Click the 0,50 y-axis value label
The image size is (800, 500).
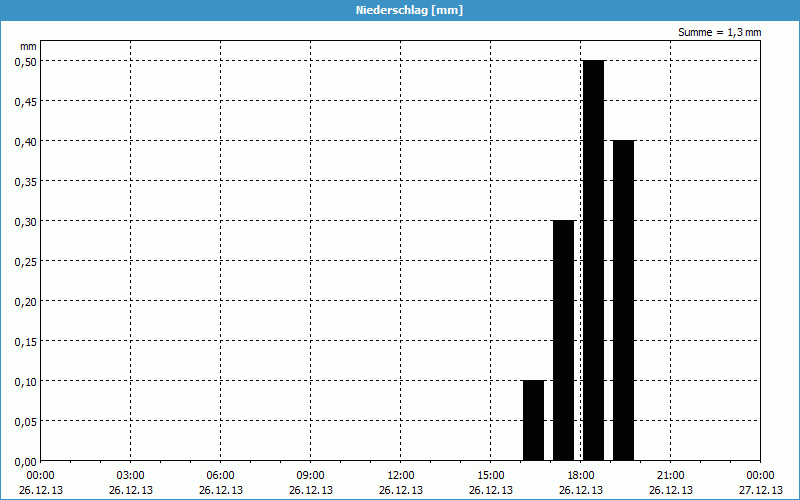(26, 61)
